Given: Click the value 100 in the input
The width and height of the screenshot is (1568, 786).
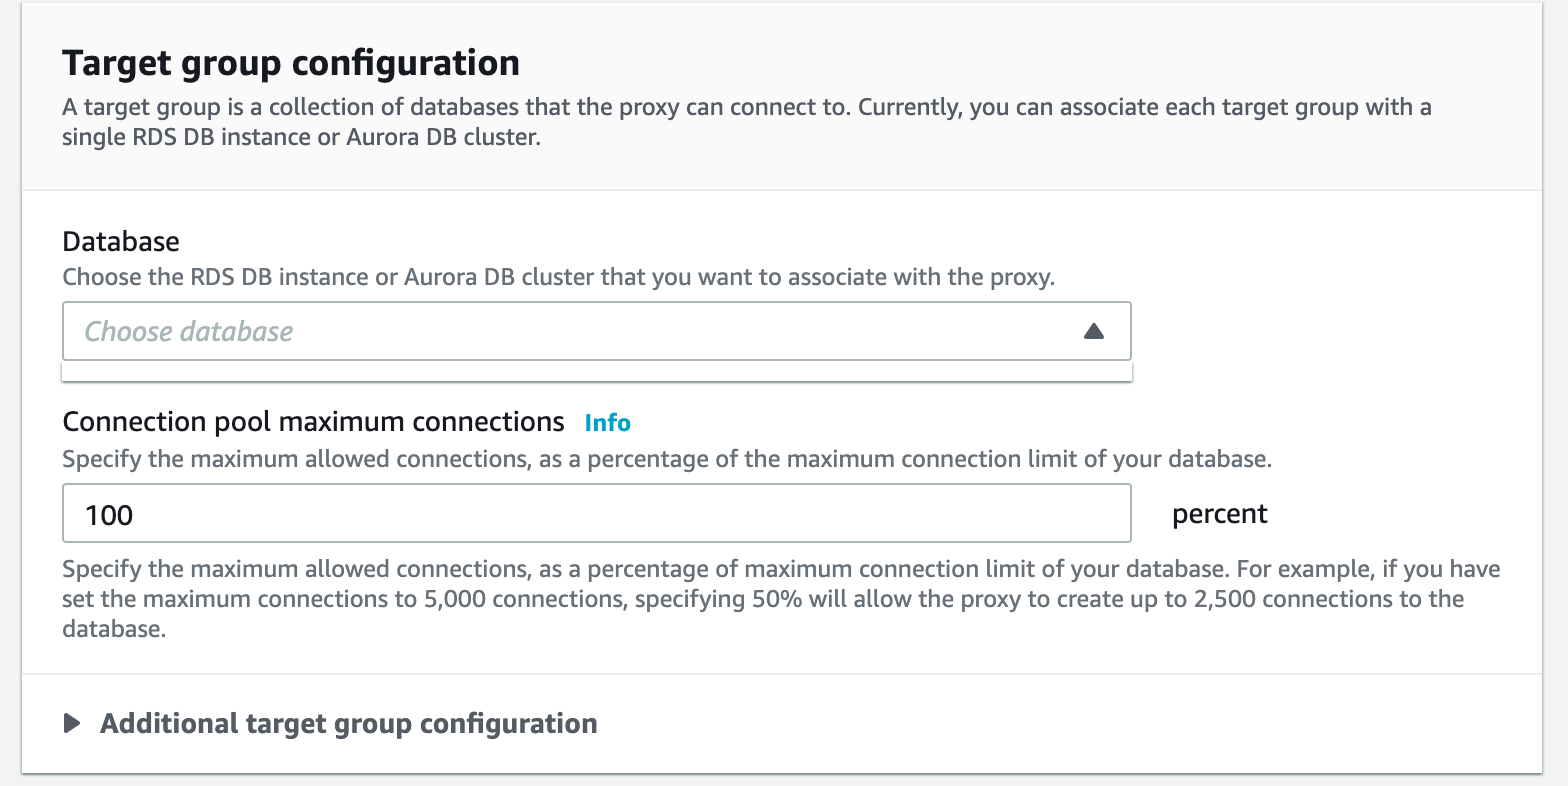Looking at the screenshot, I should click(x=109, y=515).
